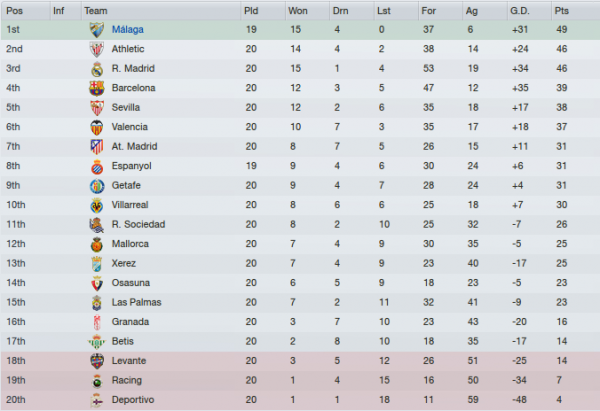Select the R. Sociedad row name
Screen dimensions: 600x411
pyautogui.click(x=138, y=224)
